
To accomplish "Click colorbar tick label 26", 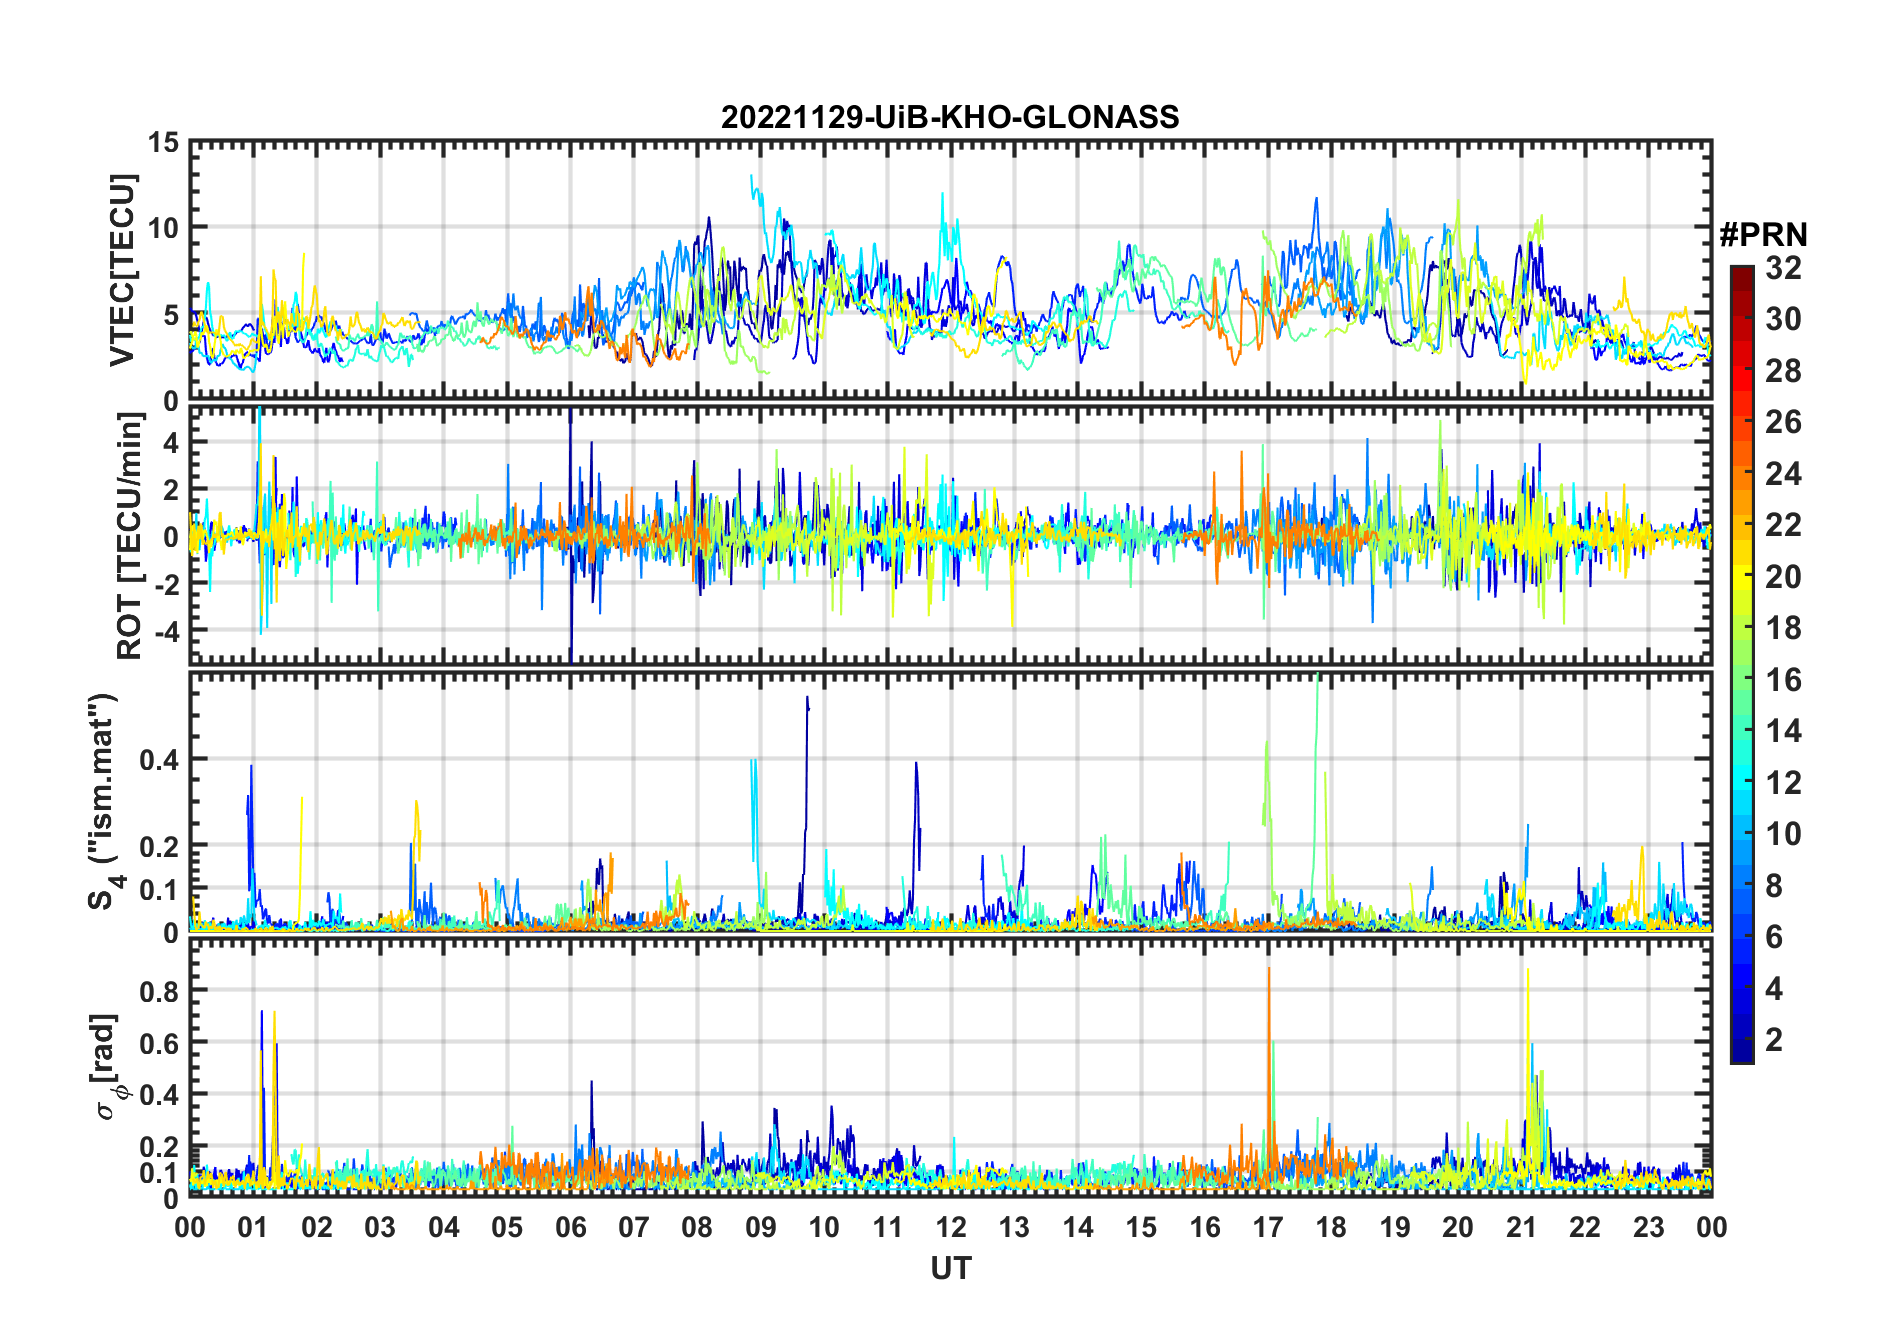I will 1783,422.
